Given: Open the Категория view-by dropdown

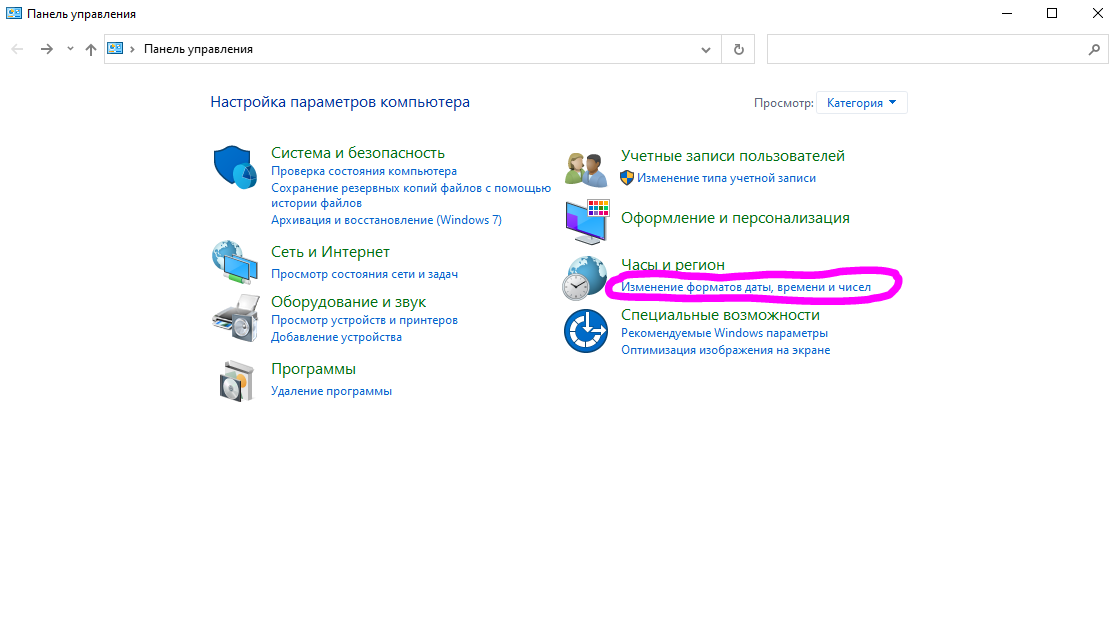Looking at the screenshot, I should (861, 103).
